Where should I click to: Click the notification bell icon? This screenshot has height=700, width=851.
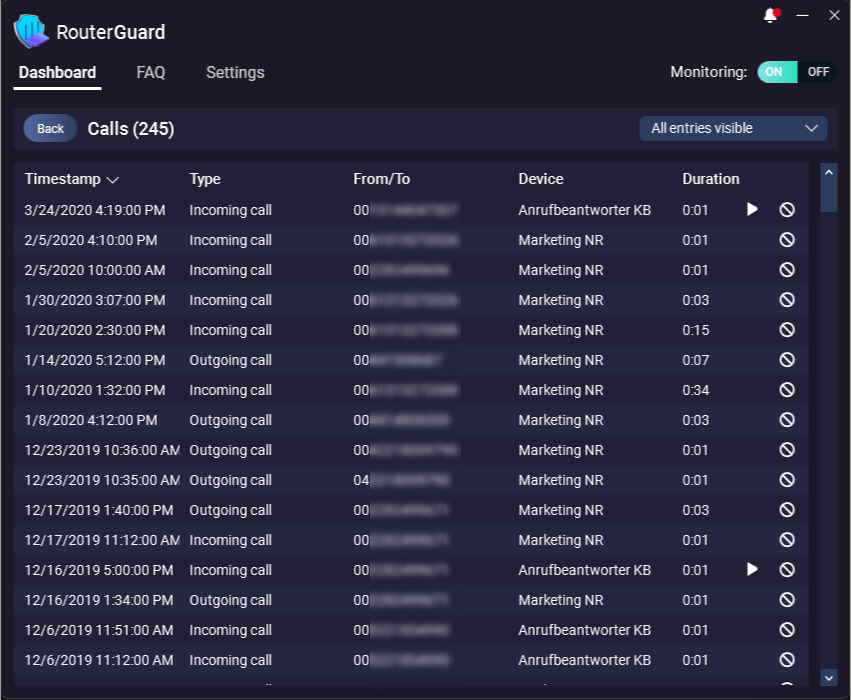pos(770,15)
